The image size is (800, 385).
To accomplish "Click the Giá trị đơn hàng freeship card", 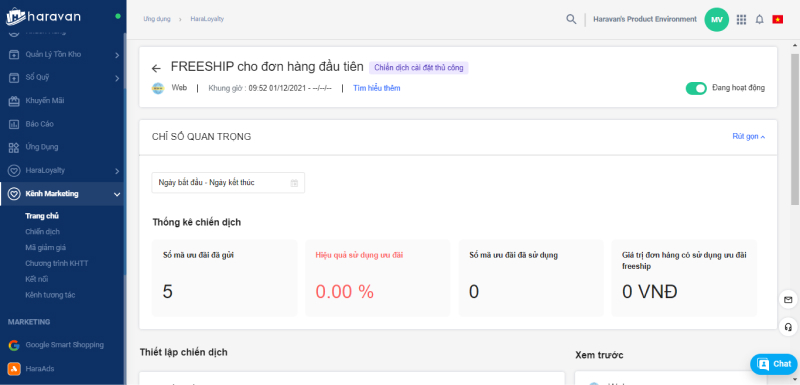I will click(684, 278).
